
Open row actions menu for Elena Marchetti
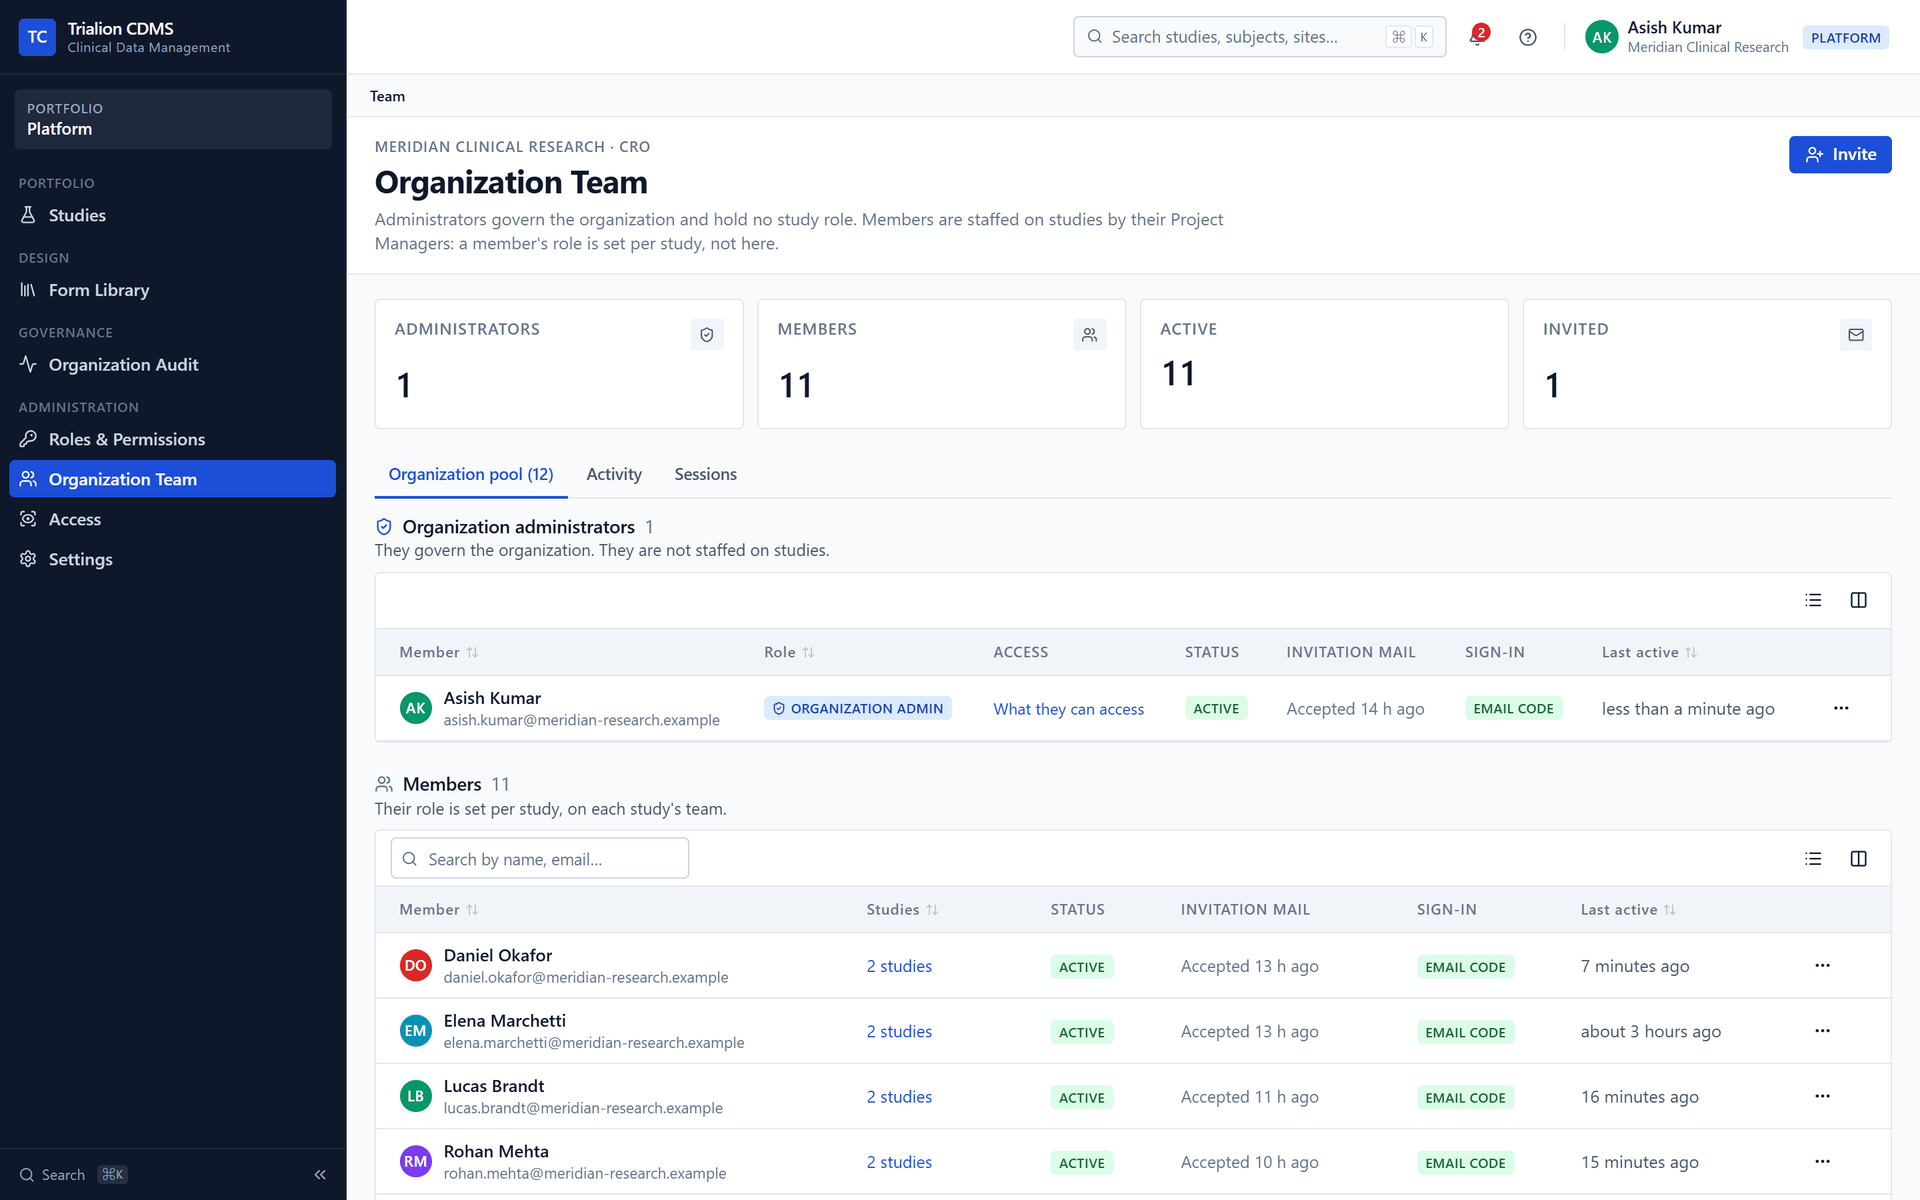[1822, 1030]
